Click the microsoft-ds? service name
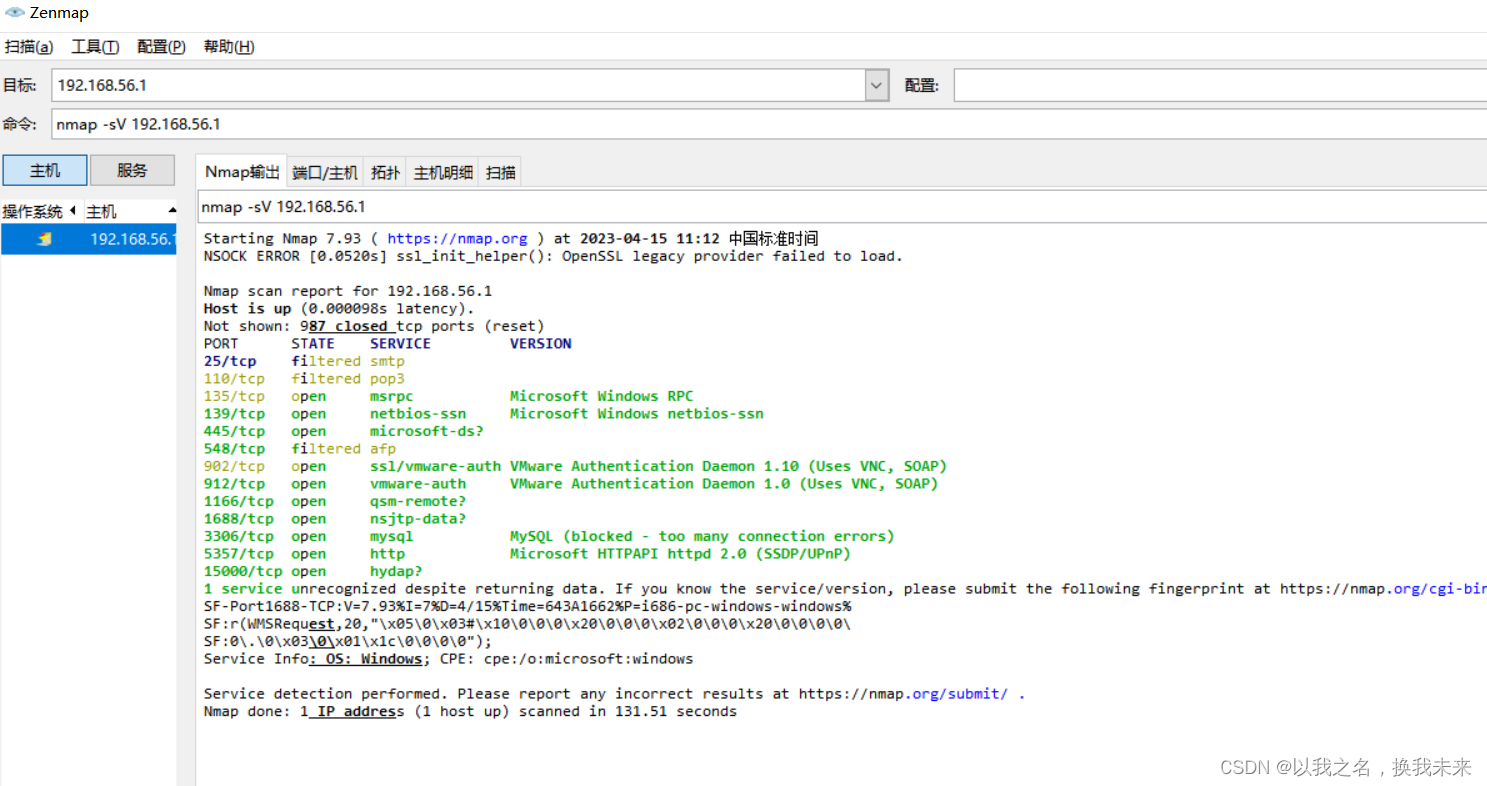Viewport: 1487px width, 786px height. 426,431
